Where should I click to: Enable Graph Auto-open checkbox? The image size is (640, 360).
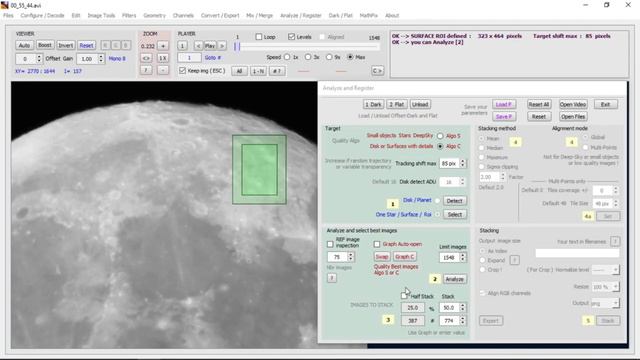click(x=377, y=244)
